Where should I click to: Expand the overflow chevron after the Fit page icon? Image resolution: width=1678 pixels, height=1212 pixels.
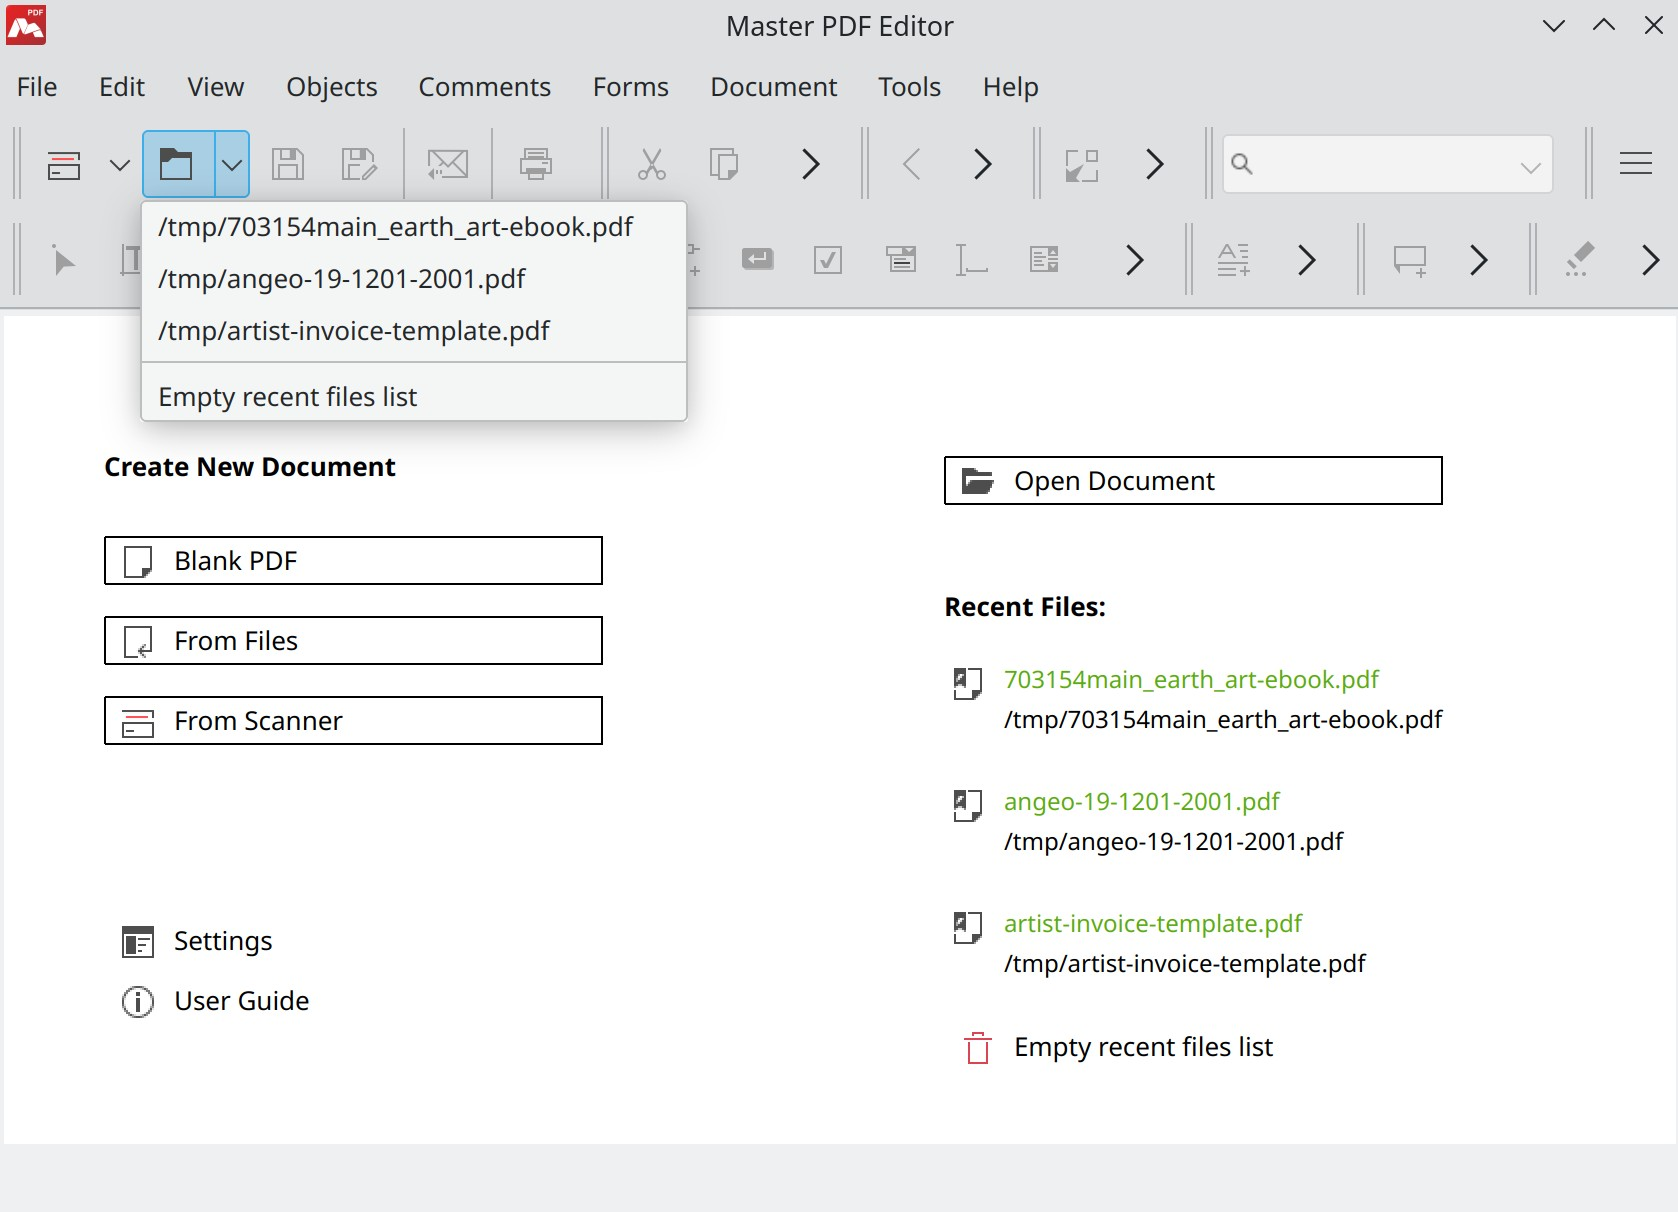(x=1155, y=164)
